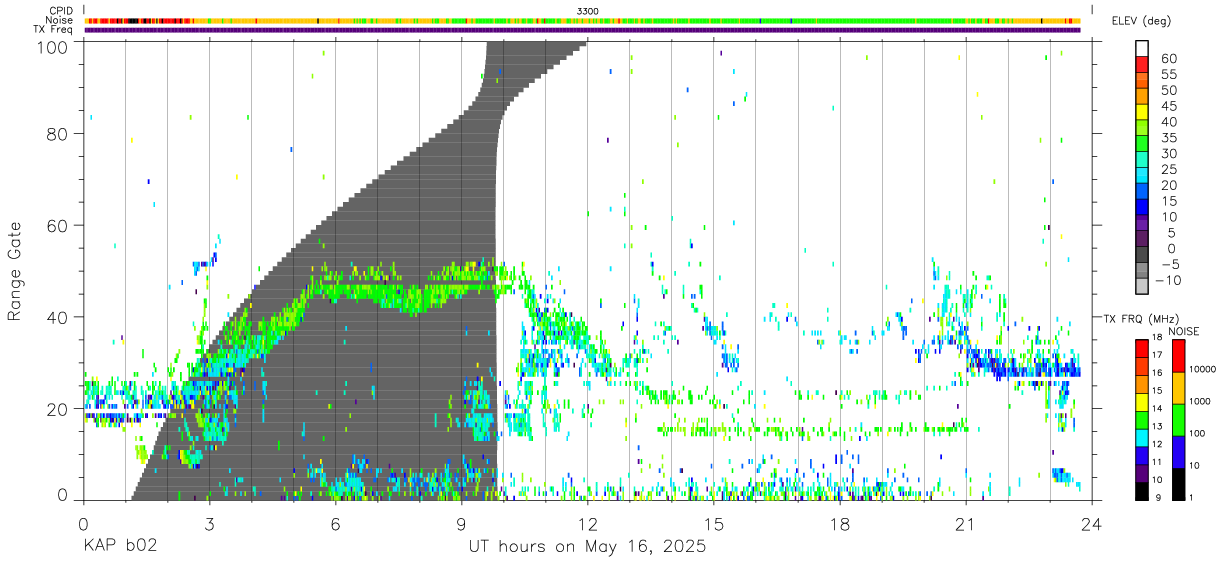
Task: Click the yellow segment of the elevation color bar
Action: [x=1142, y=113]
